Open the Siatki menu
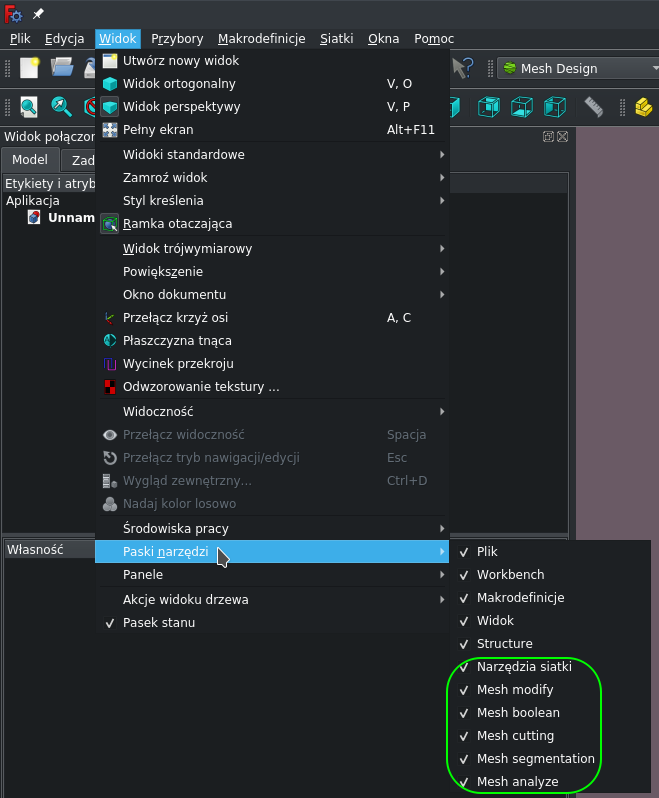The height and width of the screenshot is (798, 659). pos(336,39)
